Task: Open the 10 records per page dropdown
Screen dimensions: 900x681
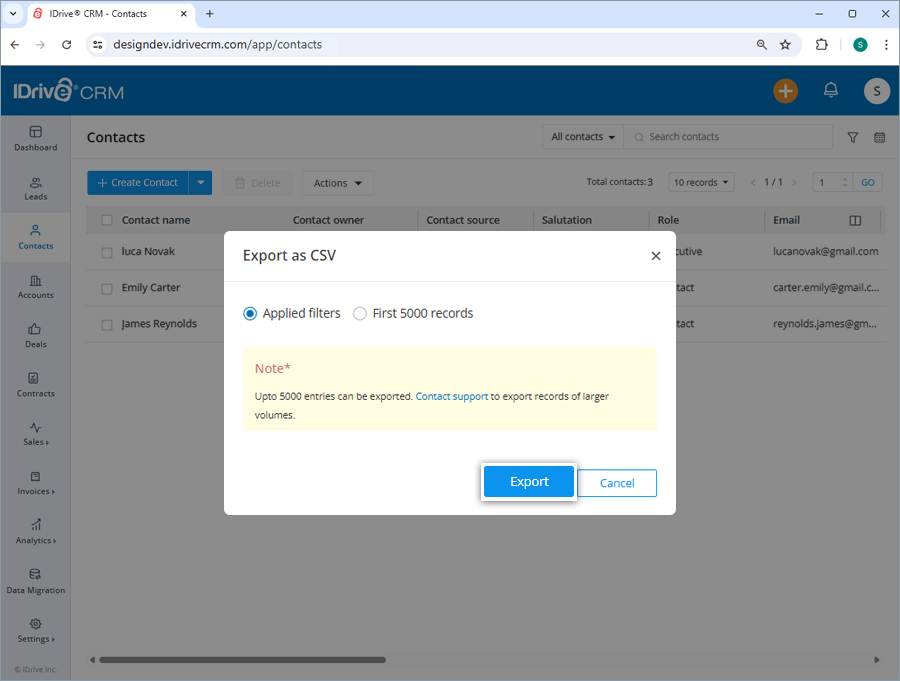Action: (700, 181)
